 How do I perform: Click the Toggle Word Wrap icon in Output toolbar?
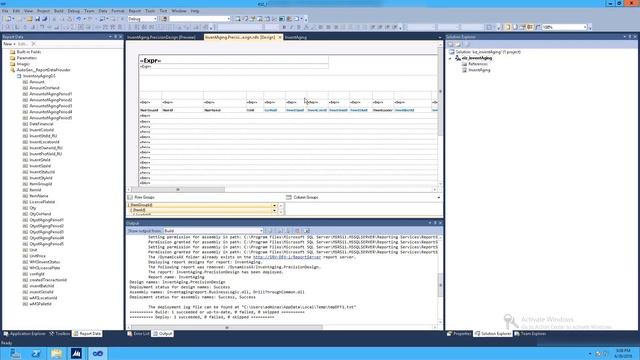[307, 231]
